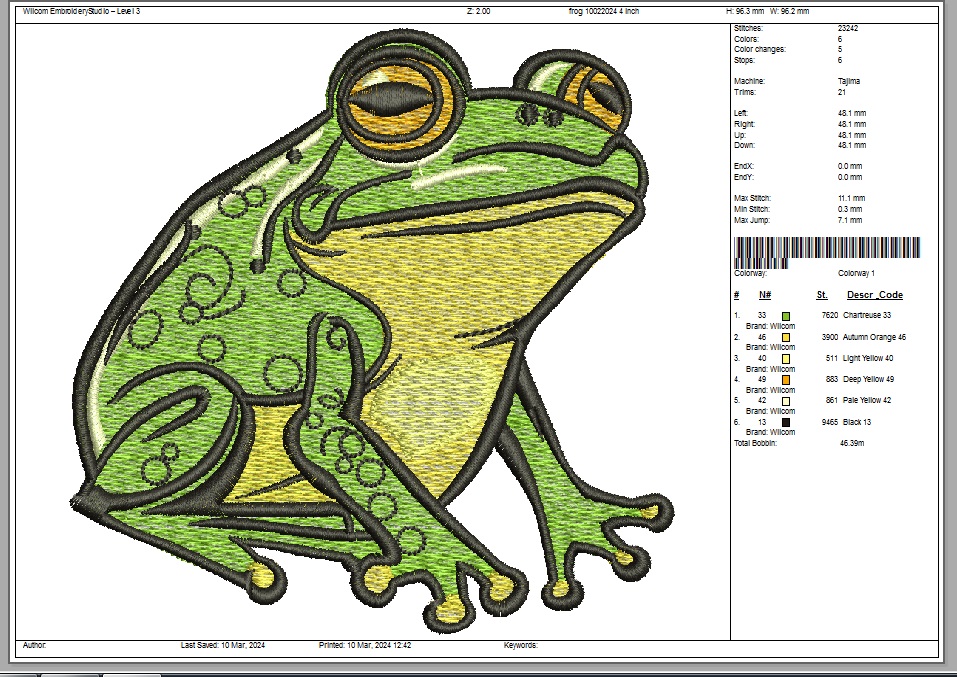Click the Chartreuse 33 green color swatch
This screenshot has width=957, height=677.
coord(786,316)
